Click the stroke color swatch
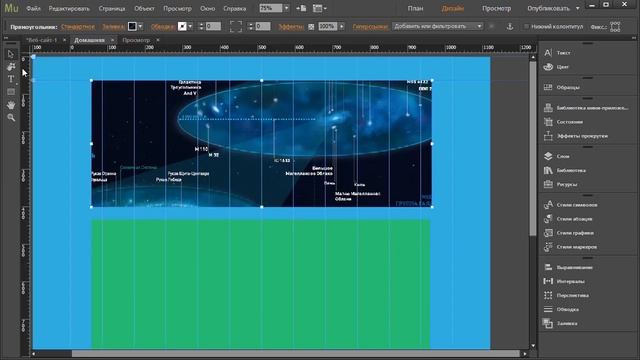Screen dimensions: 640x360 [182, 27]
